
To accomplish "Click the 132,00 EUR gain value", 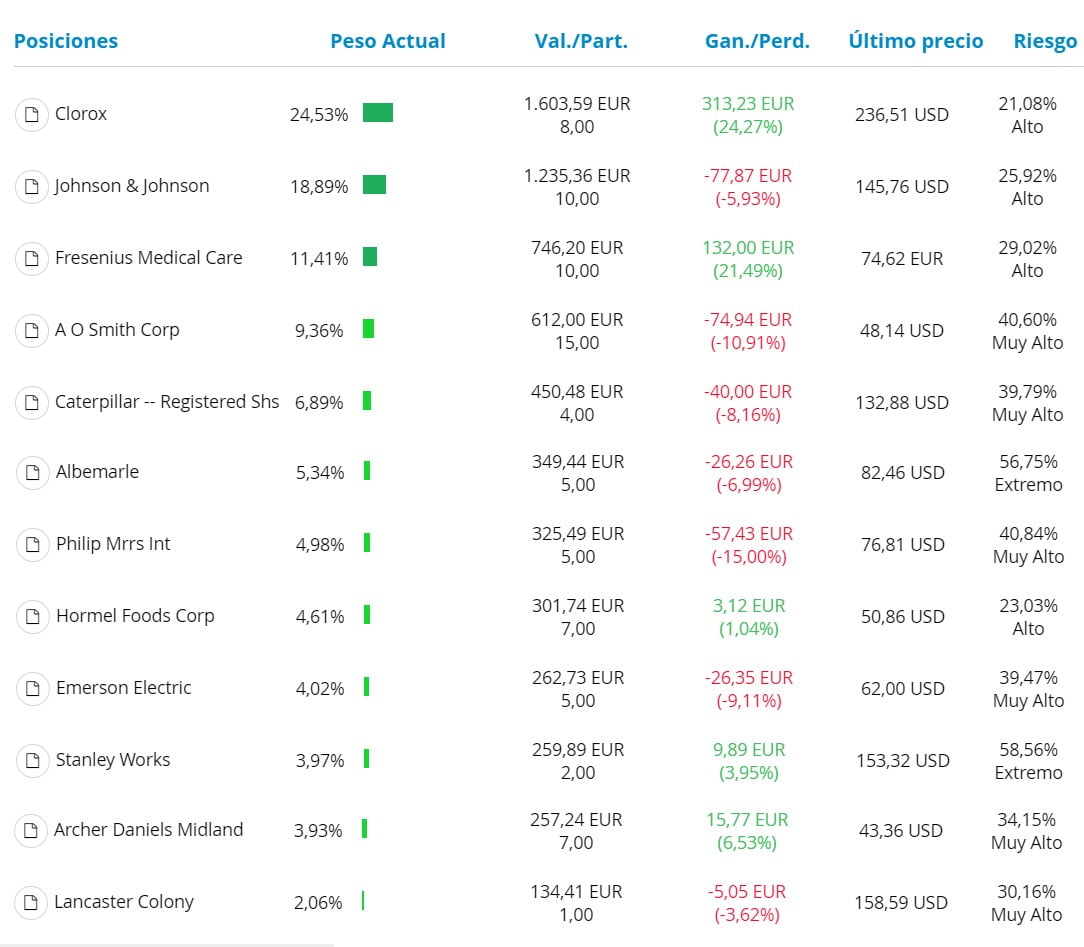I will [748, 247].
